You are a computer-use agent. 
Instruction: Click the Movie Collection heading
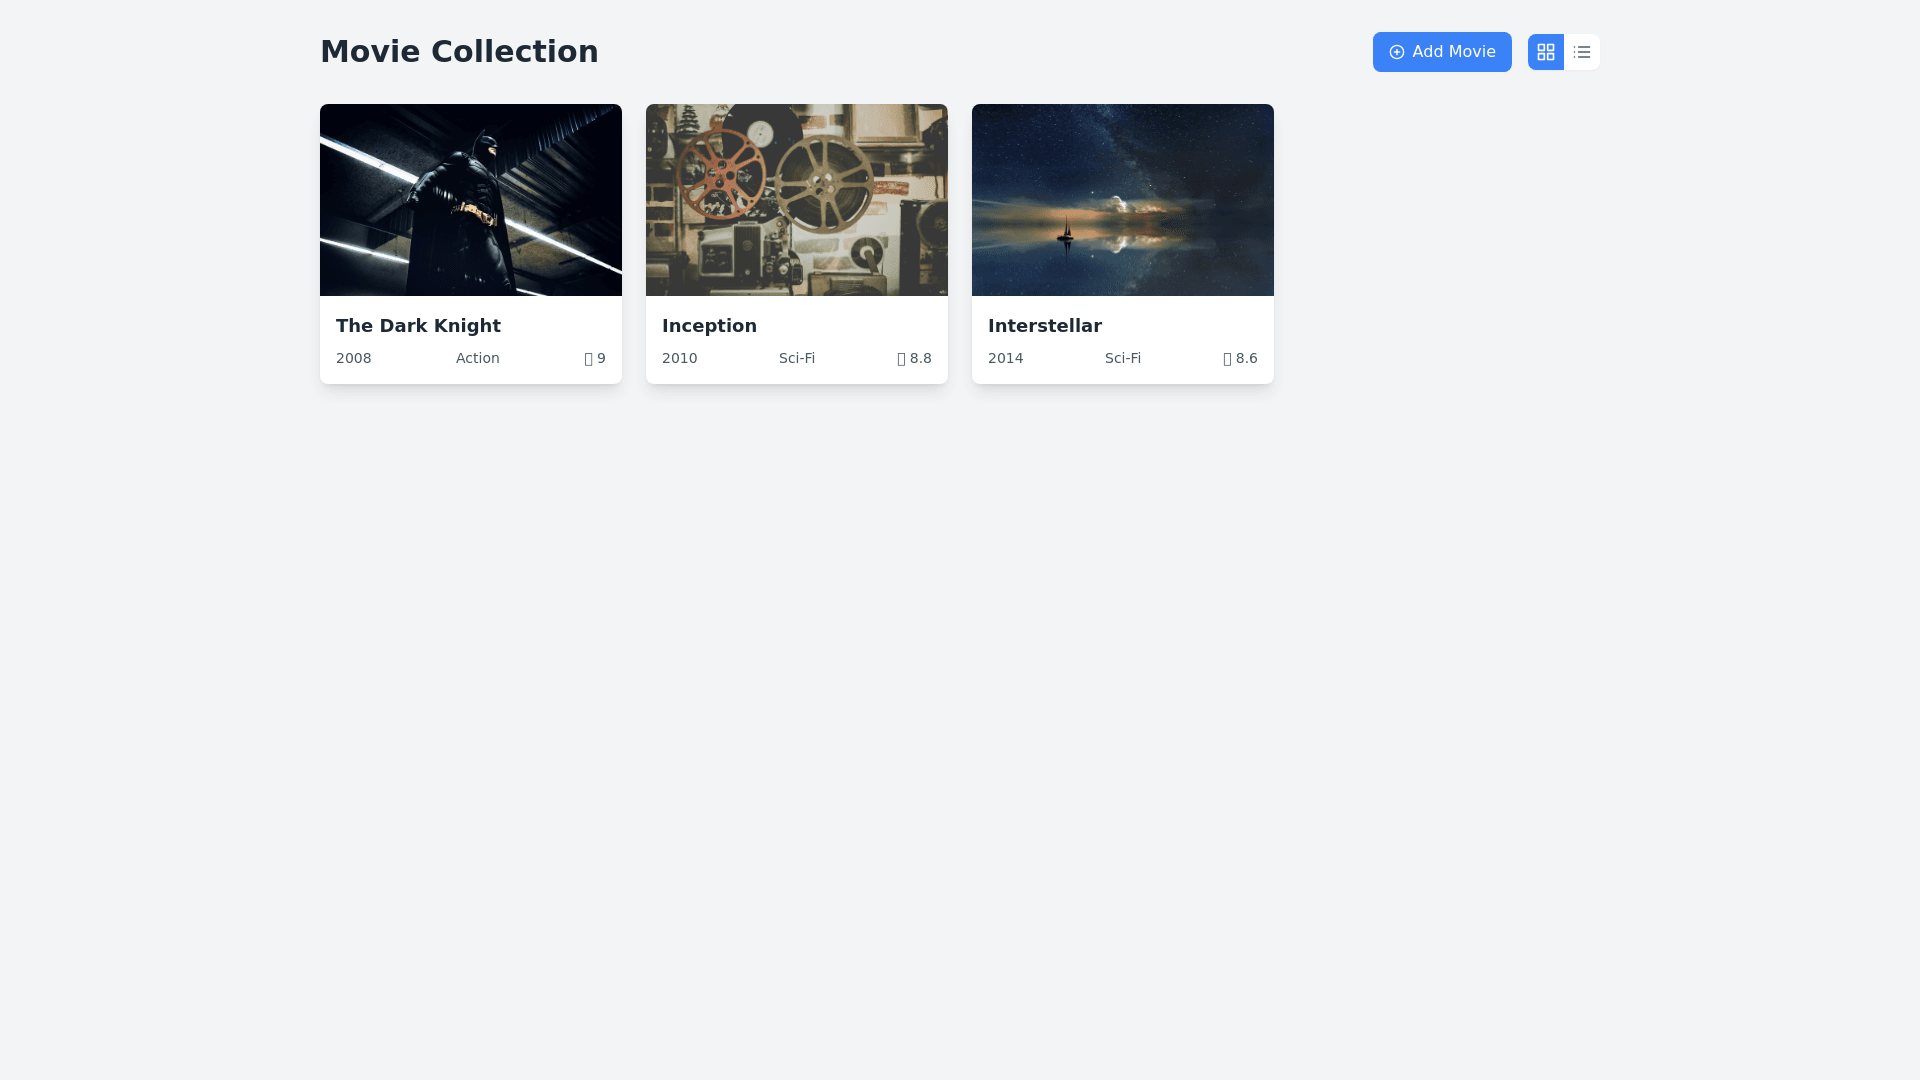pos(459,52)
